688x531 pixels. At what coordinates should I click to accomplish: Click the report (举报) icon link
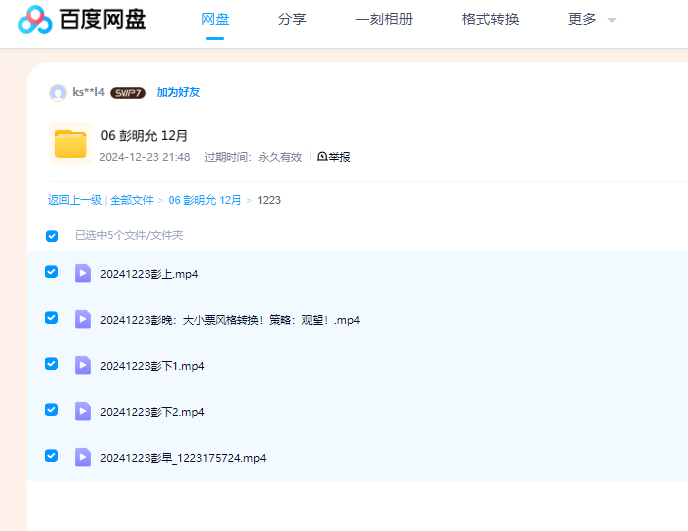(x=333, y=157)
